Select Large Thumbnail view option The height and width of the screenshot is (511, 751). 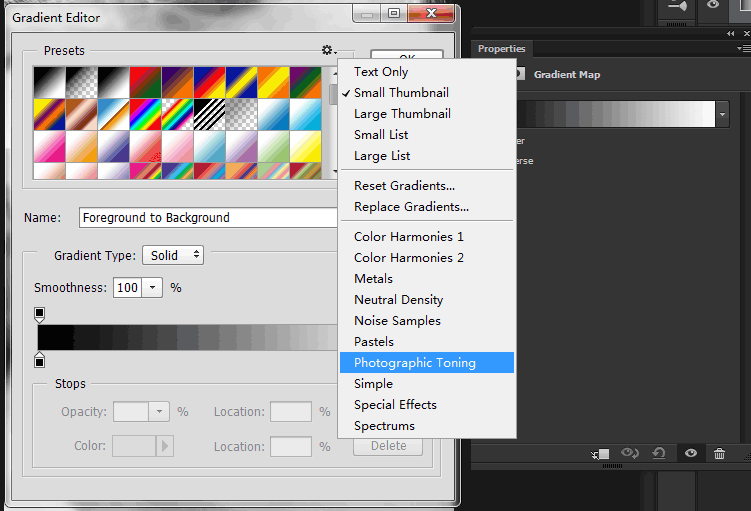(402, 114)
